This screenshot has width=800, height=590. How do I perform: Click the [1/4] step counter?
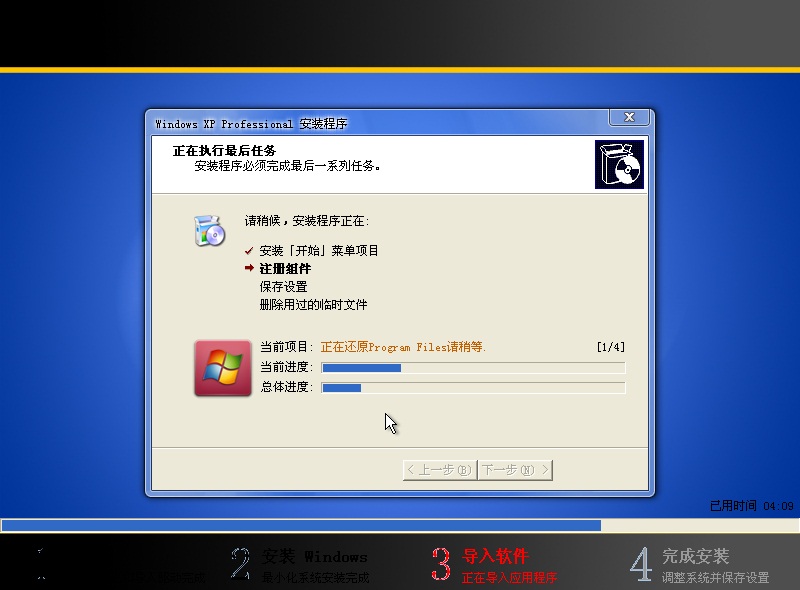(x=611, y=347)
